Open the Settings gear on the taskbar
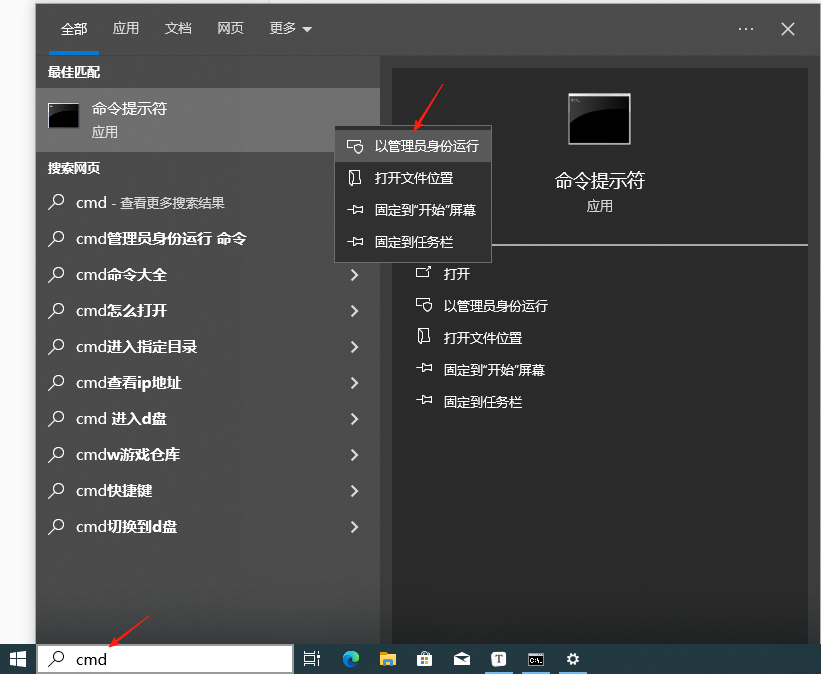Image resolution: width=821 pixels, height=674 pixels. [573, 658]
